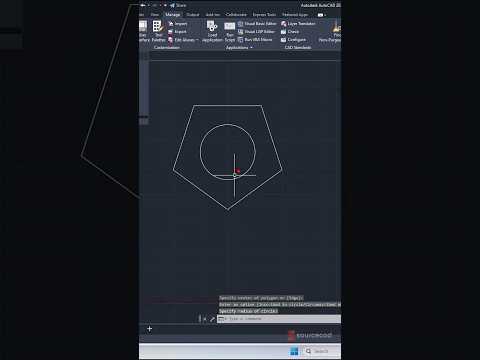Open Configure CAD standards tool
The height and width of the screenshot is (360, 480).
point(293,40)
